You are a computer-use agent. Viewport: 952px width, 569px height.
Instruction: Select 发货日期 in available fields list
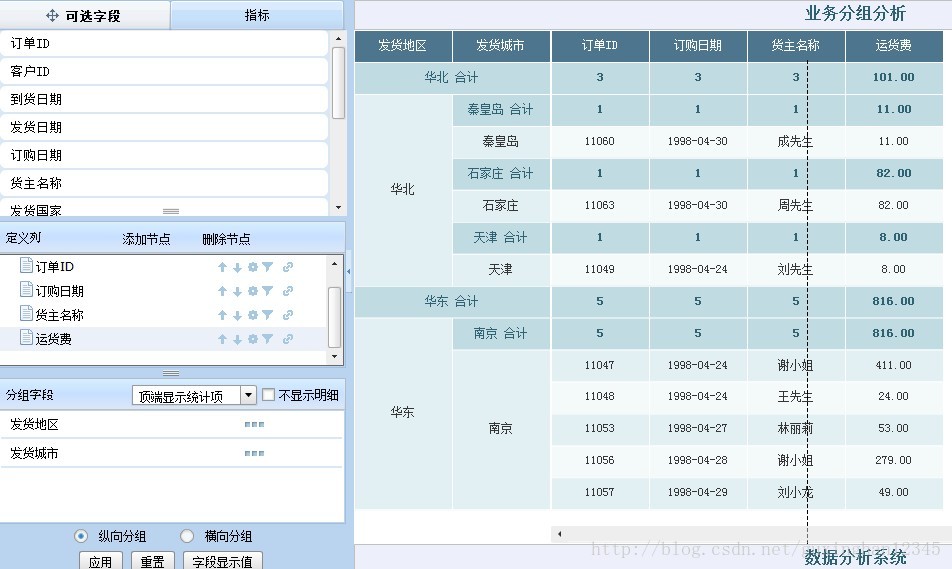[x=164, y=127]
